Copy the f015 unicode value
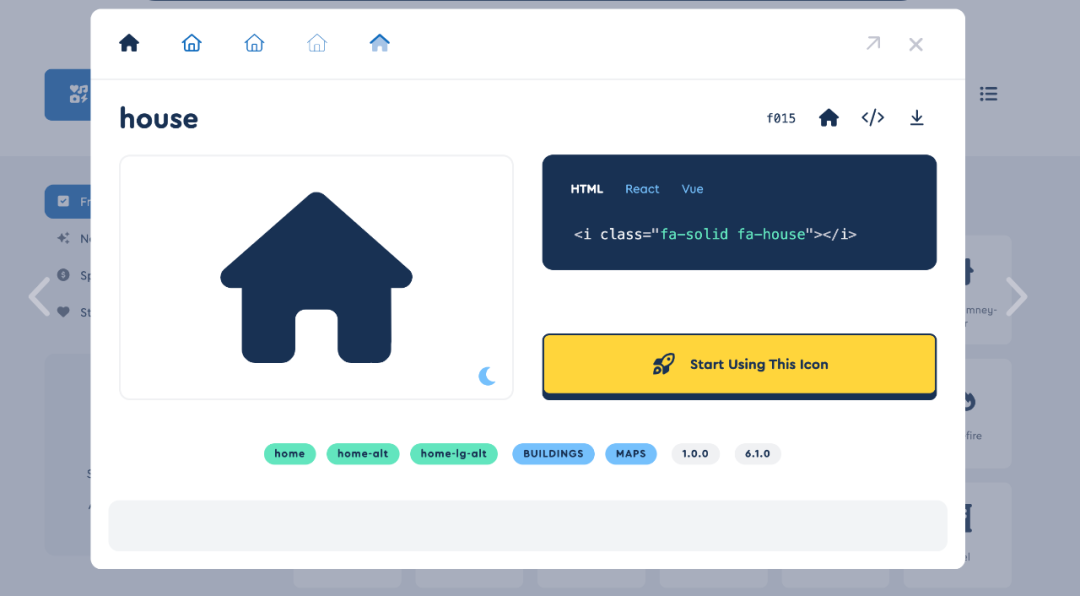 coord(781,119)
